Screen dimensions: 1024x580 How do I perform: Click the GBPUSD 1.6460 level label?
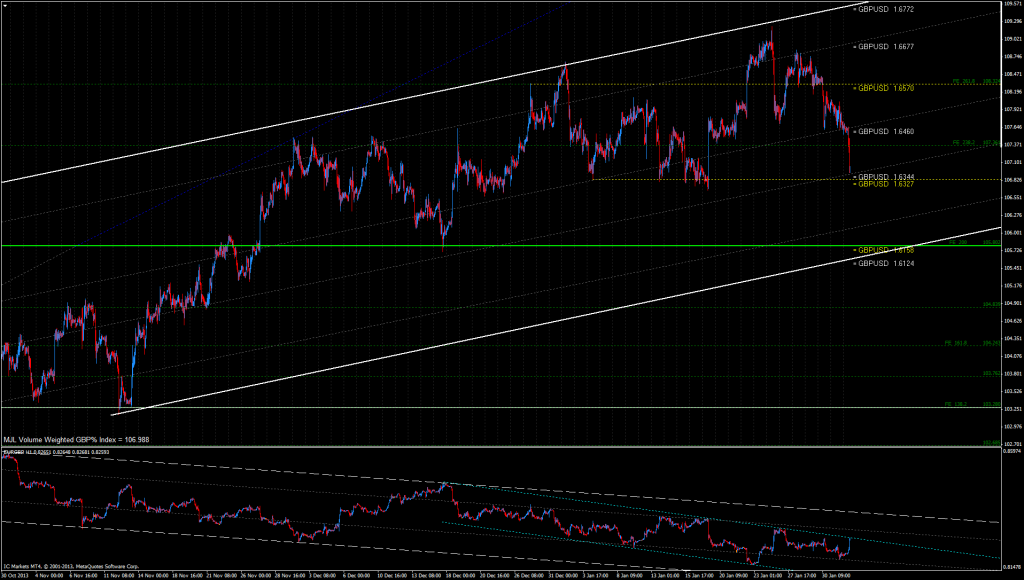point(886,131)
